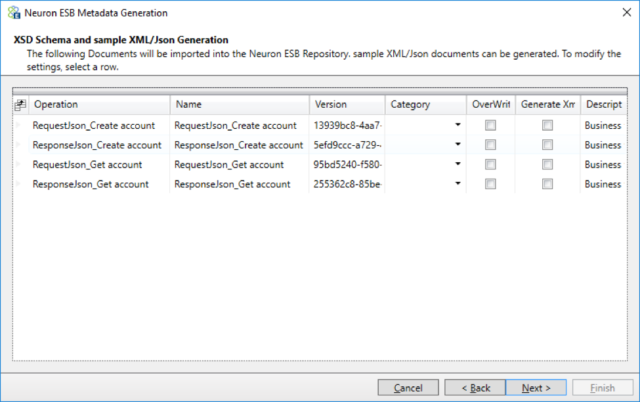Click Name cell RequestJson_Create account

click(240, 126)
